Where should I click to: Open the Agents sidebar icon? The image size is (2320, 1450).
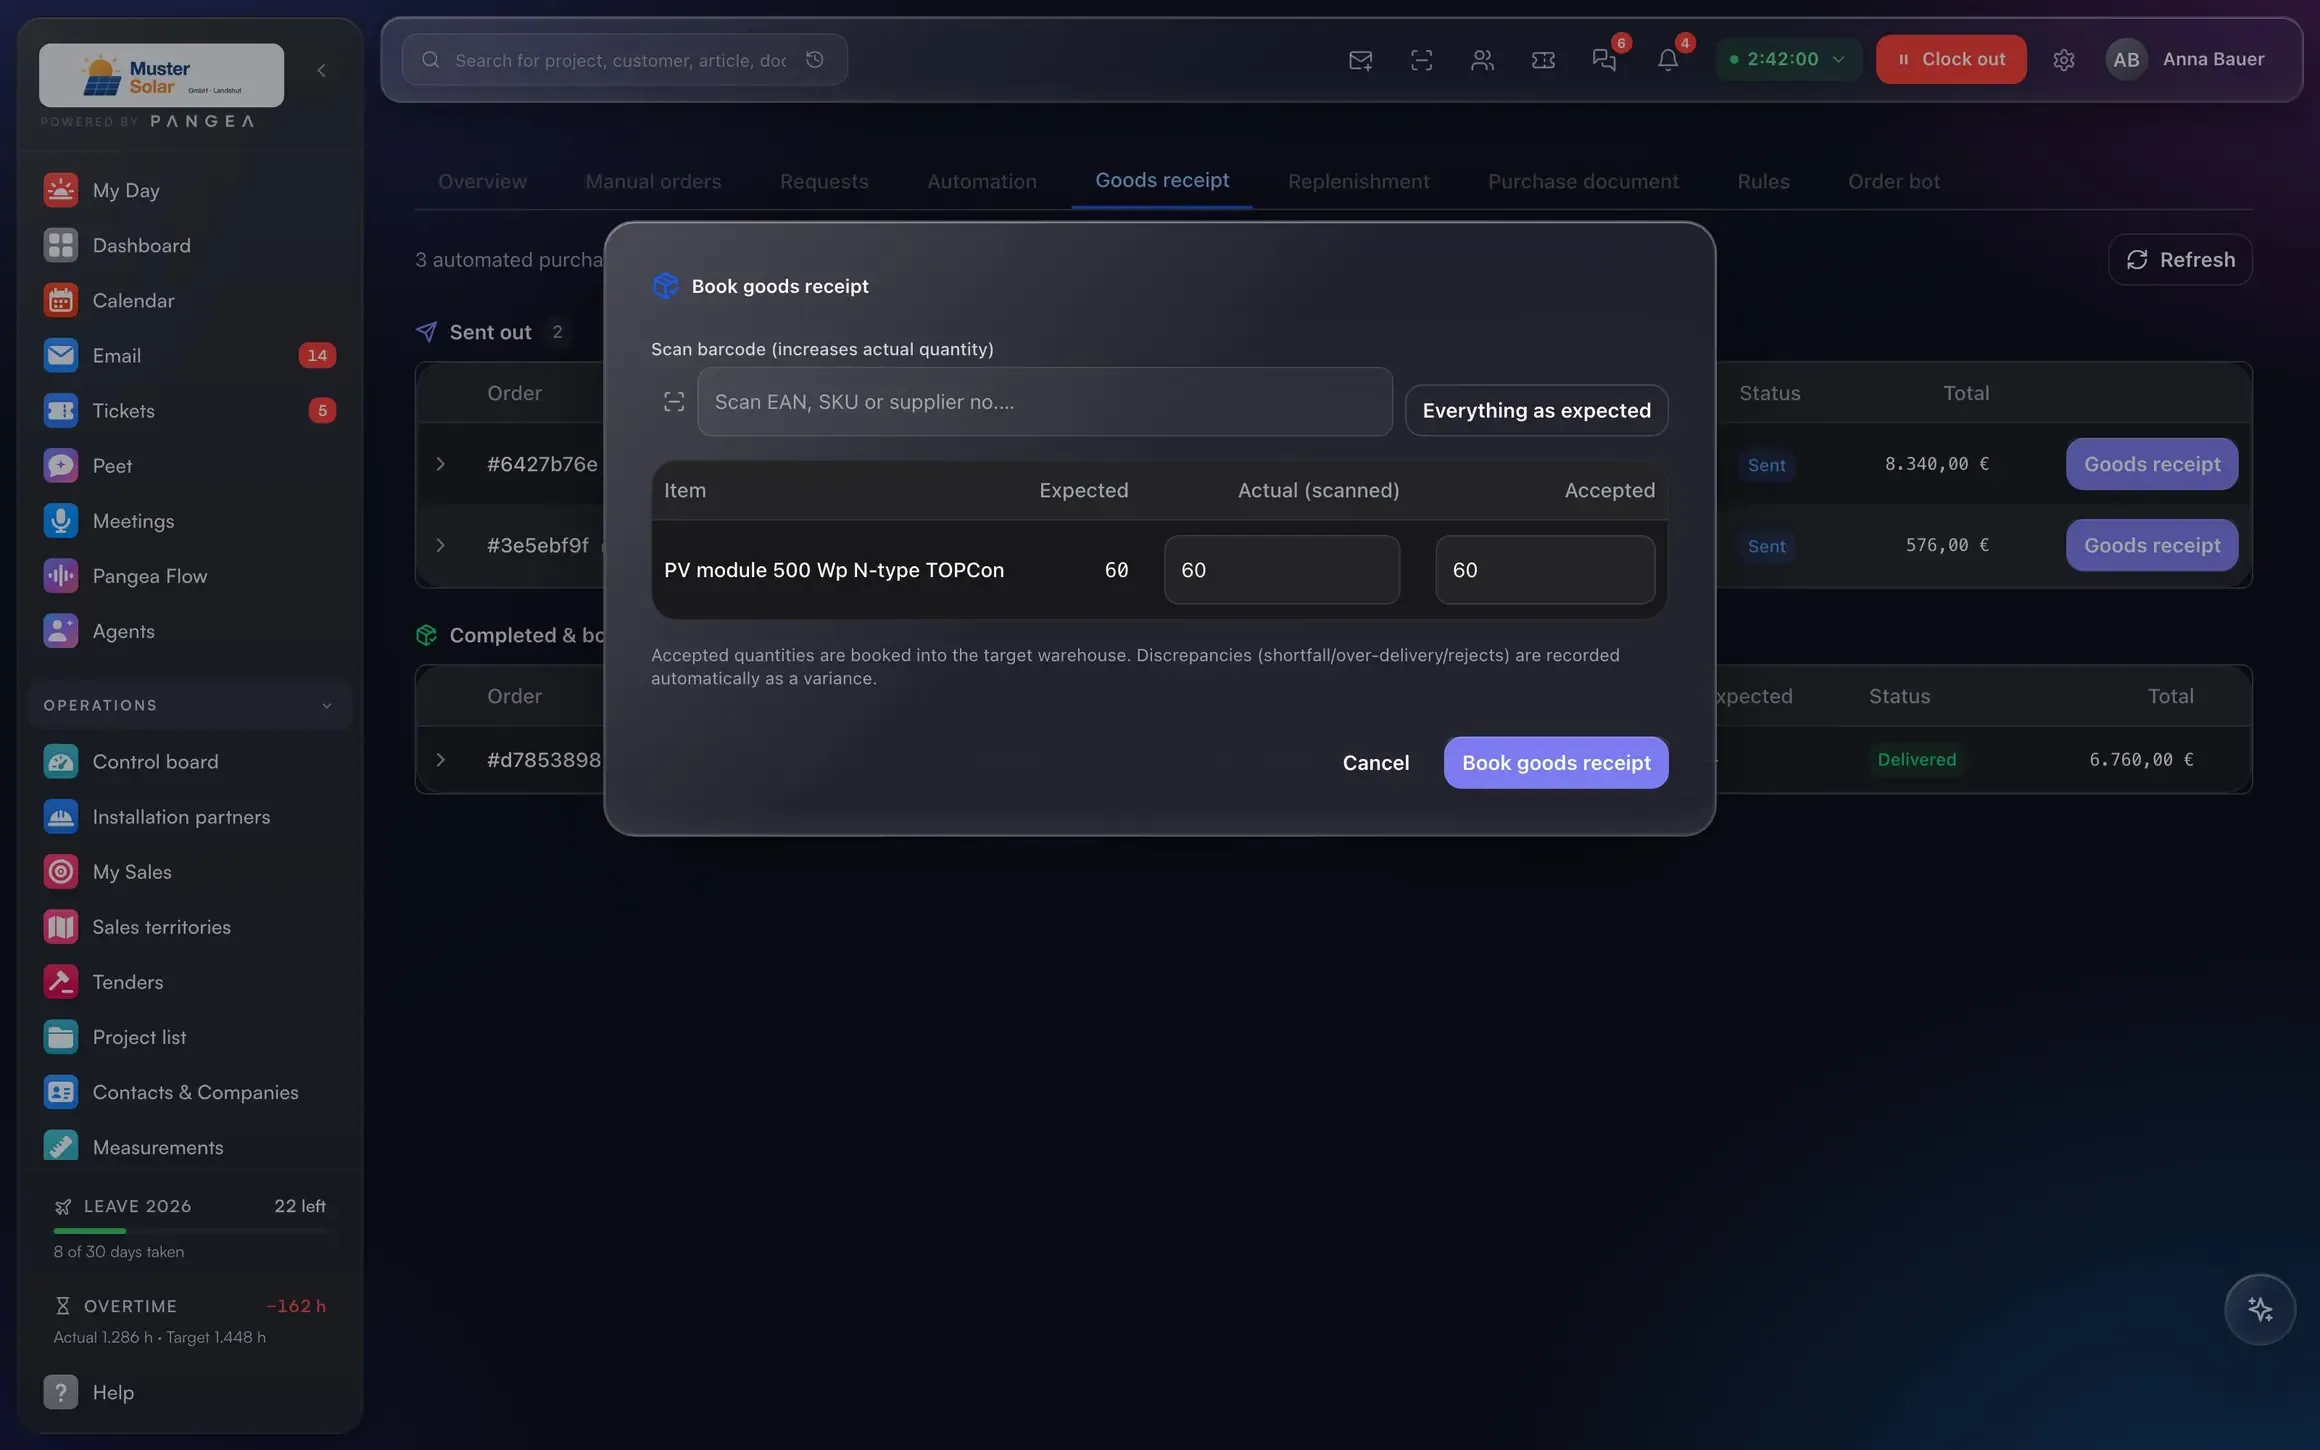(x=60, y=630)
